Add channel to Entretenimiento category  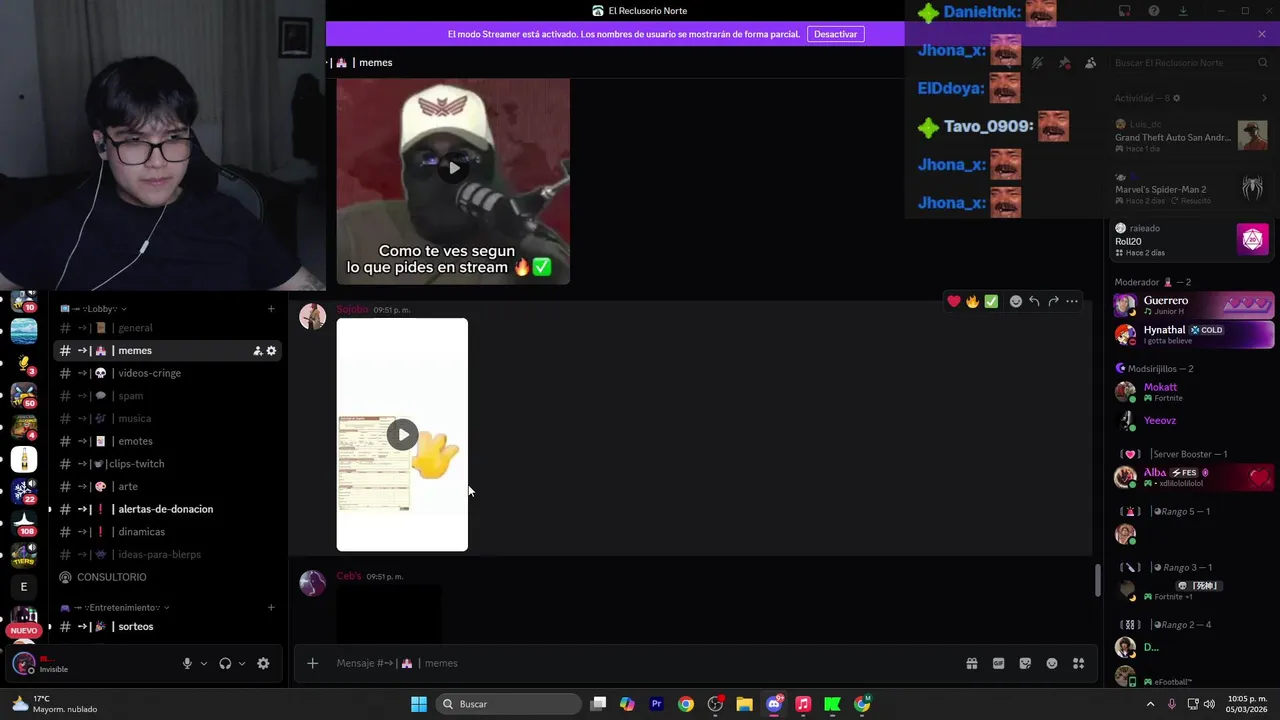[x=271, y=608]
